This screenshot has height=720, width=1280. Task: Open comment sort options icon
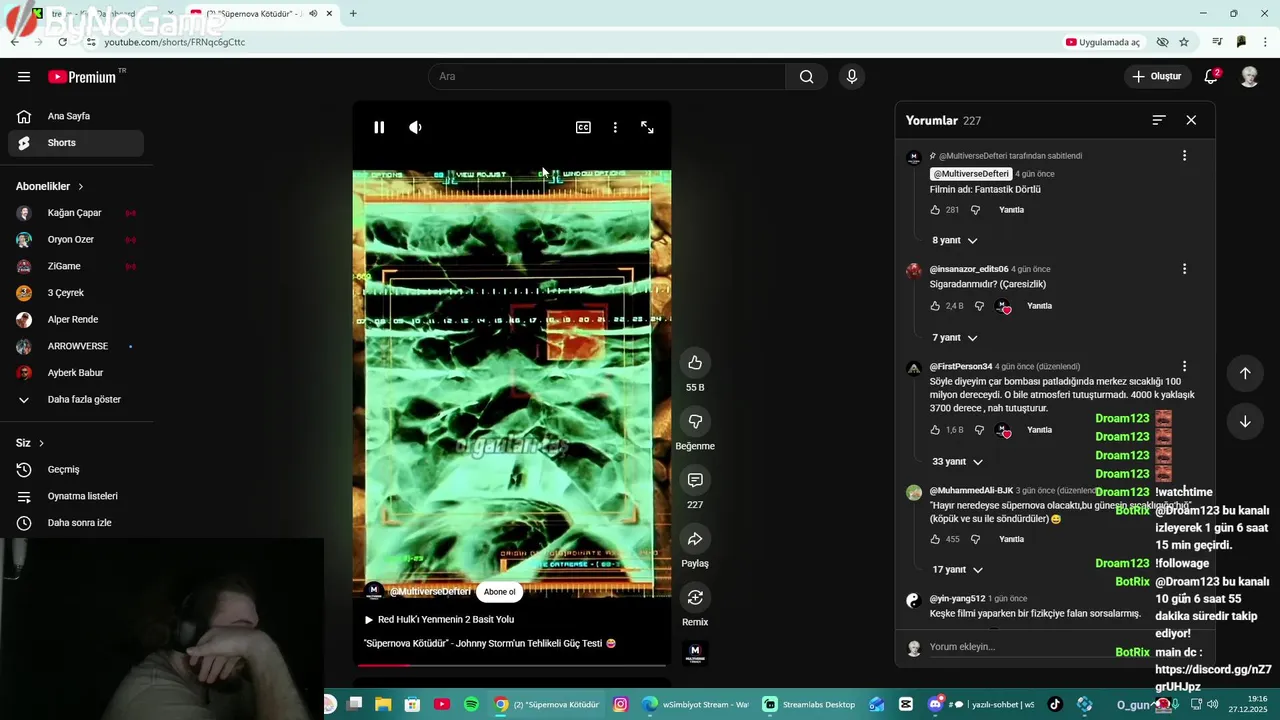coord(1159,120)
